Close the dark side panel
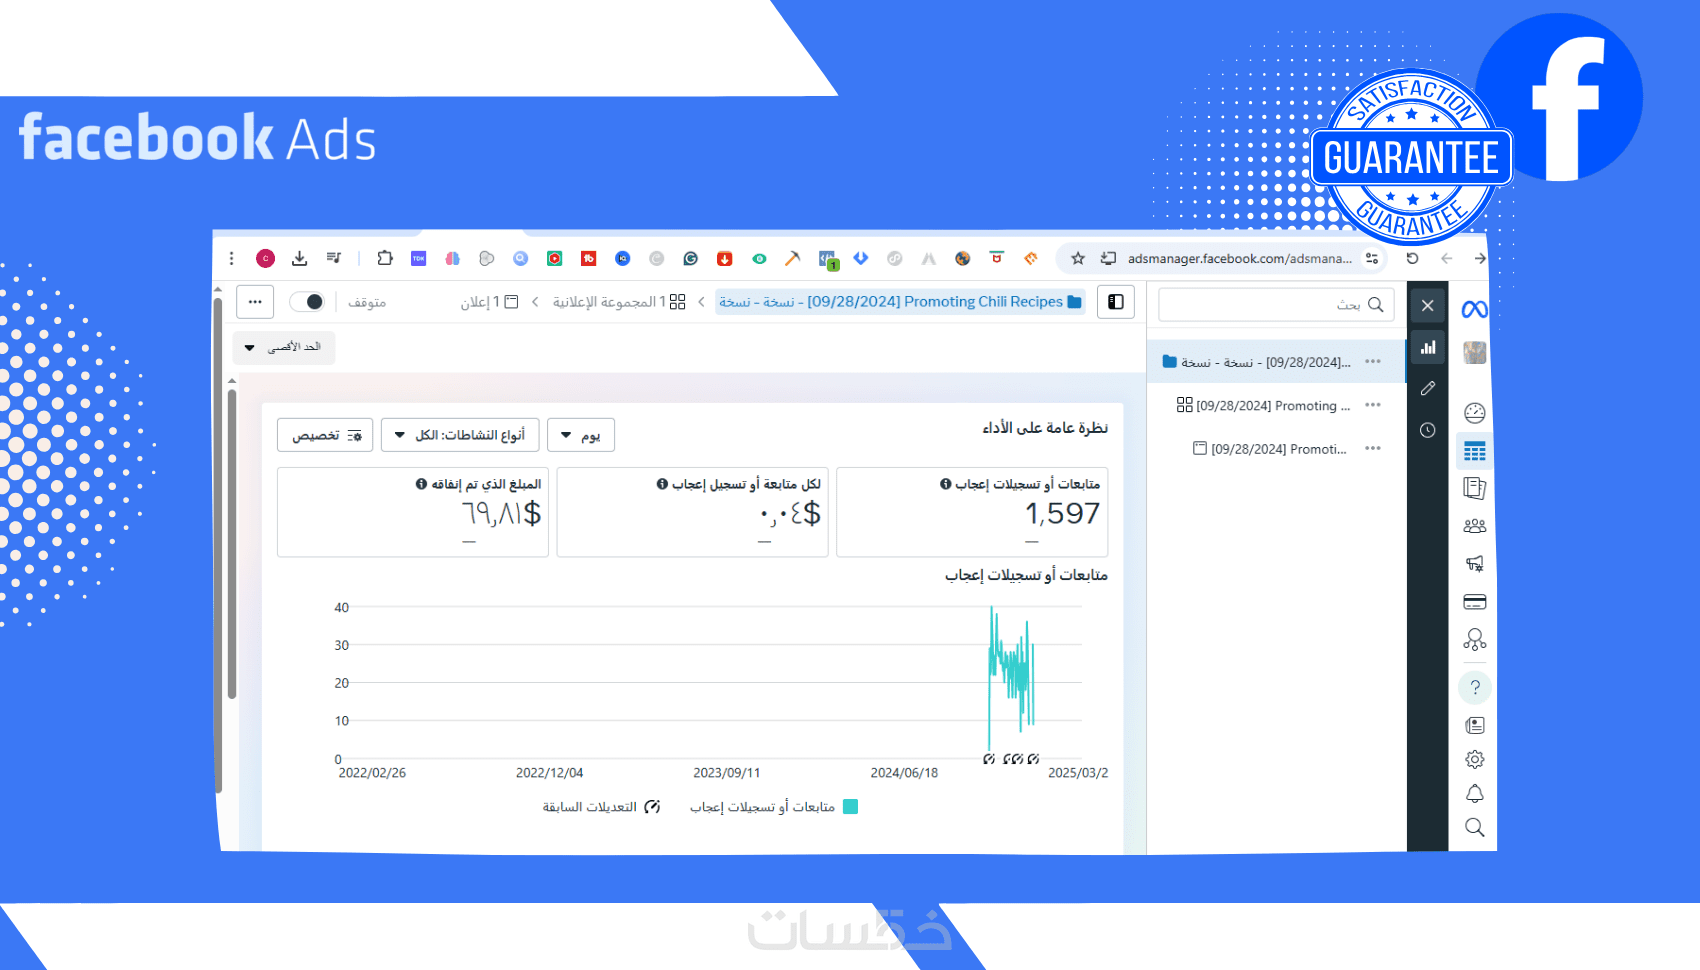The width and height of the screenshot is (1700, 970). click(1428, 306)
